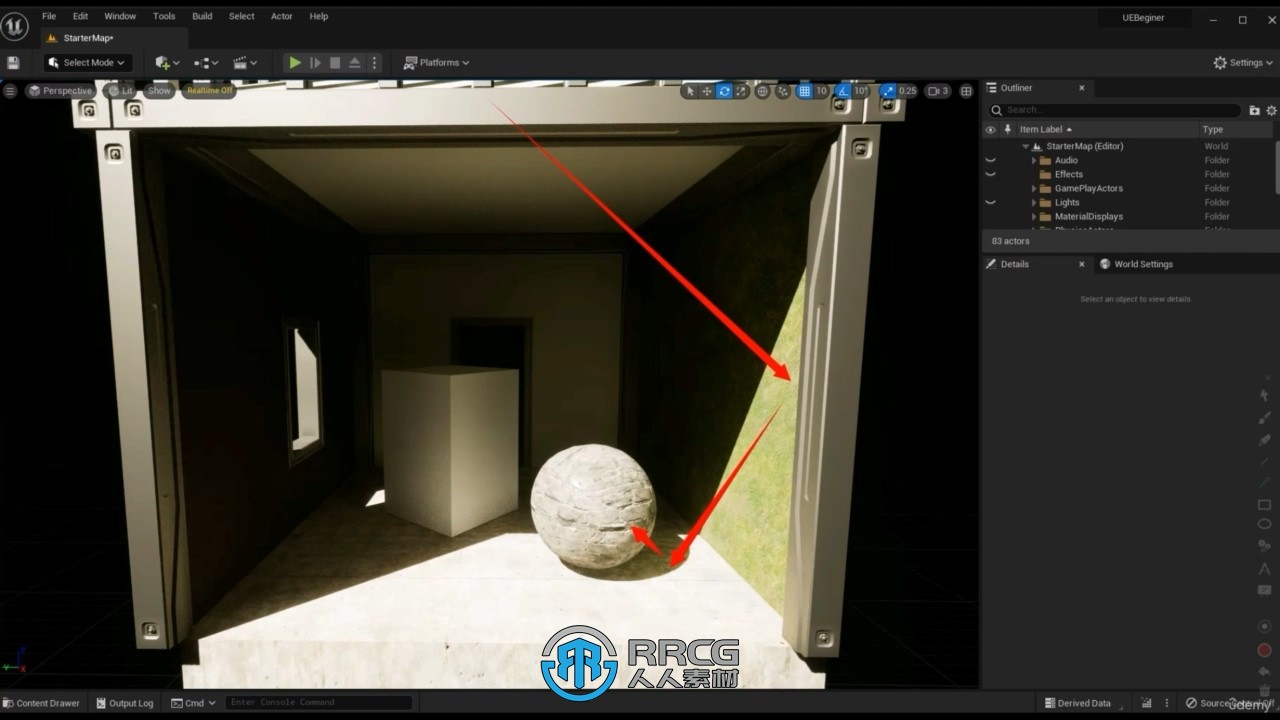Open the Help menu
This screenshot has width=1280, height=720.
click(x=318, y=17)
